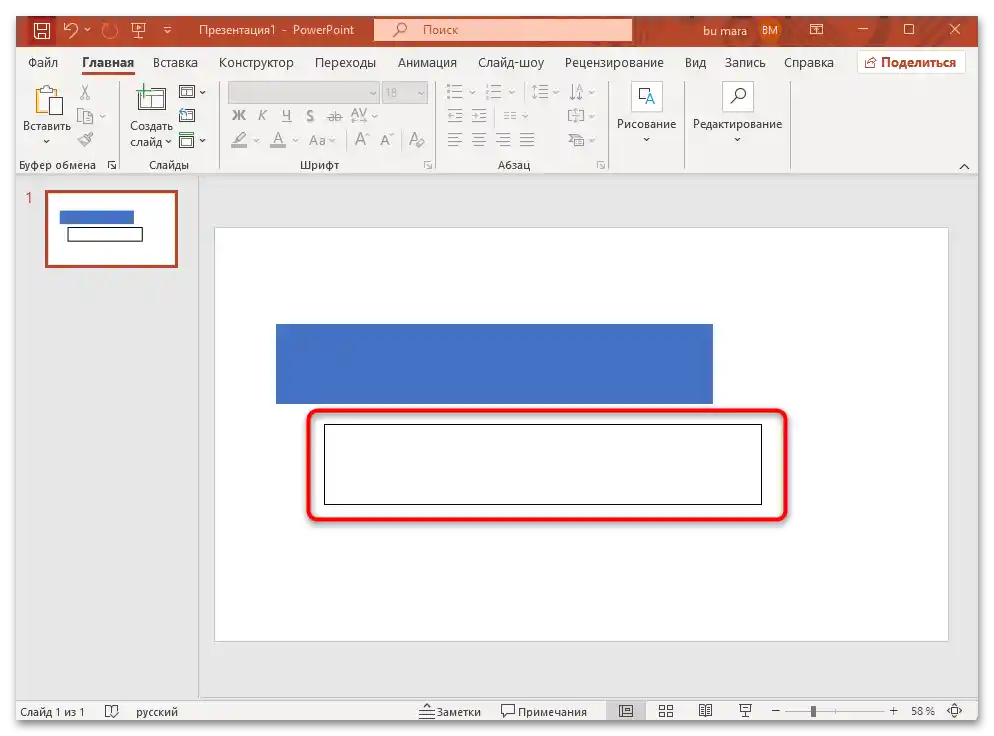The image size is (994, 736).
Task: Expand the bullet list dropdown
Action: 470,92
